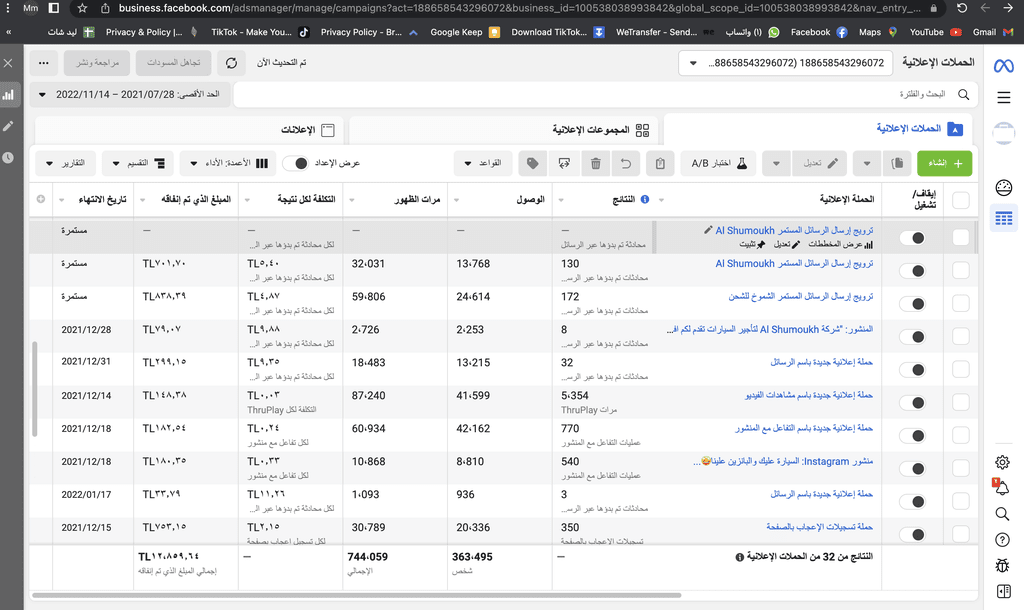Open the notifications bell icon
Screen dimensions: 1024x610
pos(1002,487)
